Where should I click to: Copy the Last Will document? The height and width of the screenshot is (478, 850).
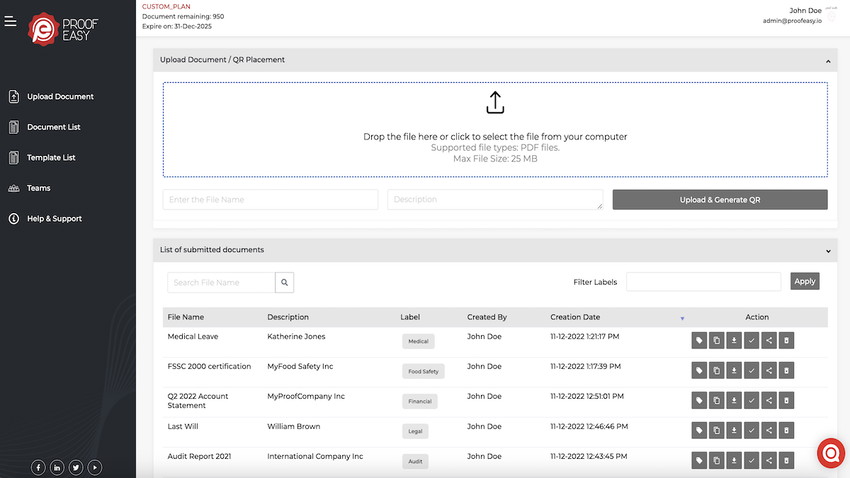coord(717,430)
